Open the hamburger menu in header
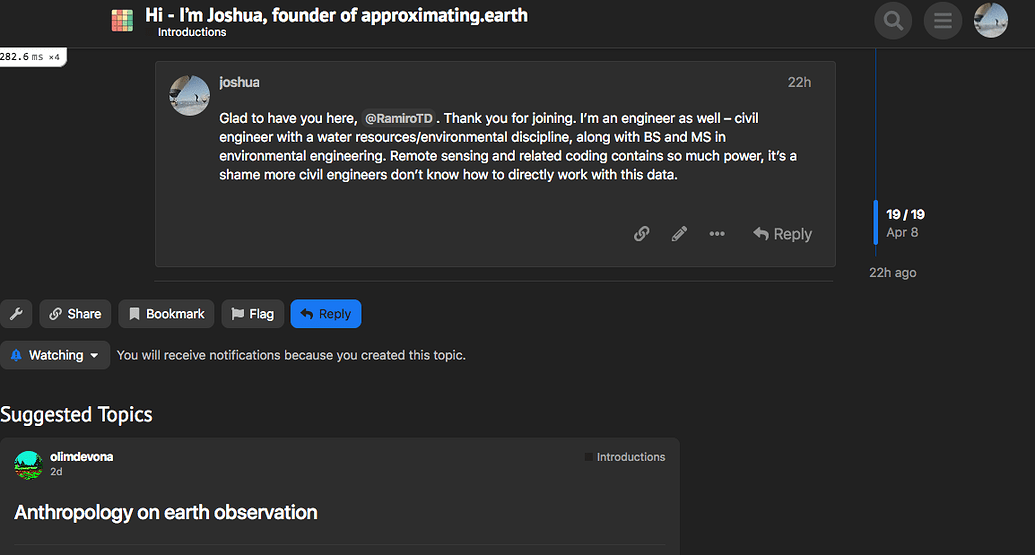The height and width of the screenshot is (555, 1035). point(942,20)
